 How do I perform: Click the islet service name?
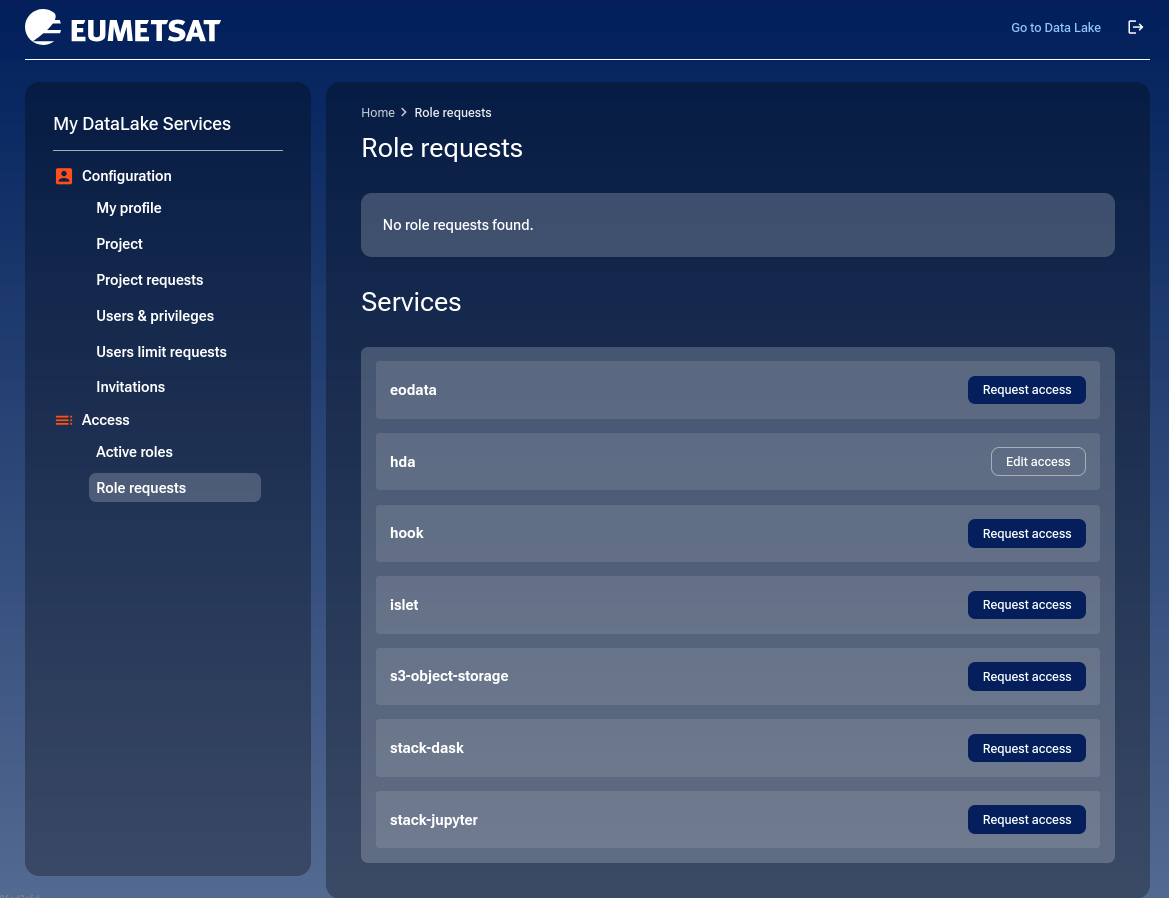(403, 605)
